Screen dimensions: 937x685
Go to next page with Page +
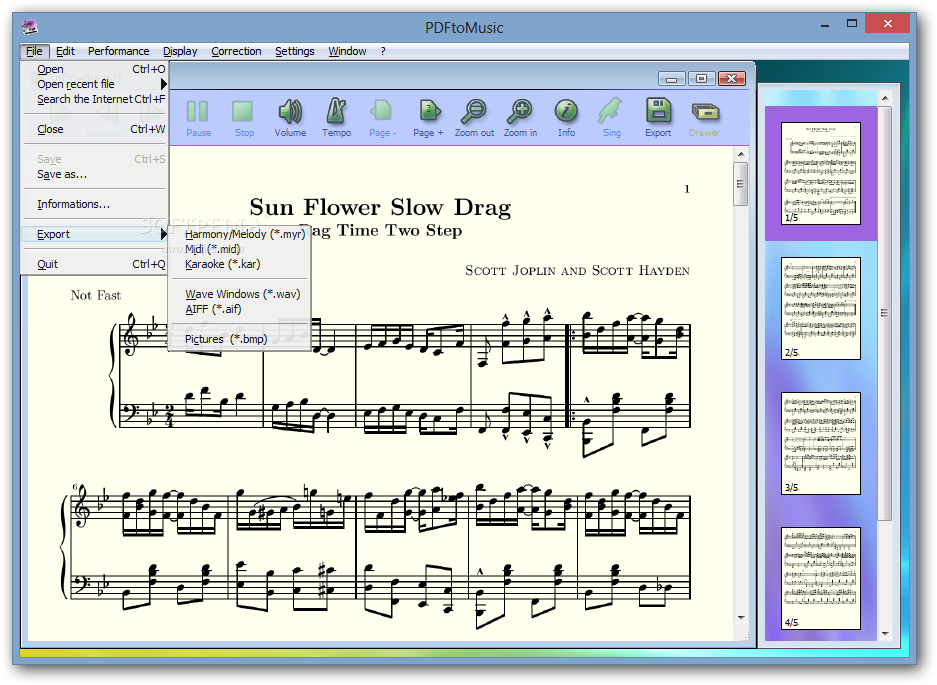[x=428, y=112]
